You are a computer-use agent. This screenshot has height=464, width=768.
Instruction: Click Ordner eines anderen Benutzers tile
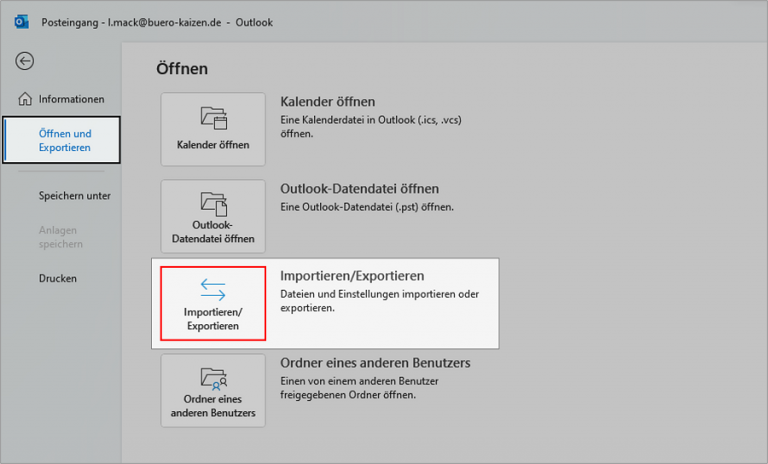tap(213, 391)
